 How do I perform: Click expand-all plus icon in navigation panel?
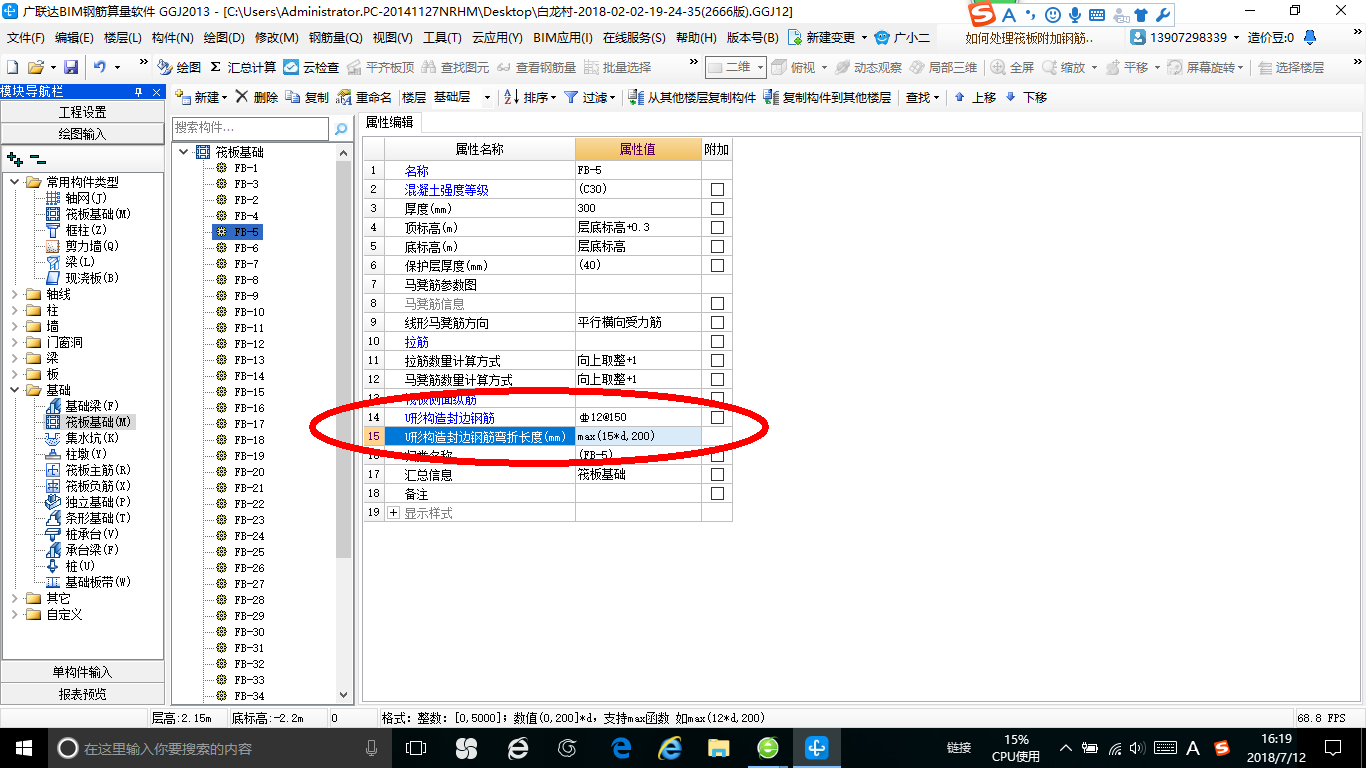(14, 159)
